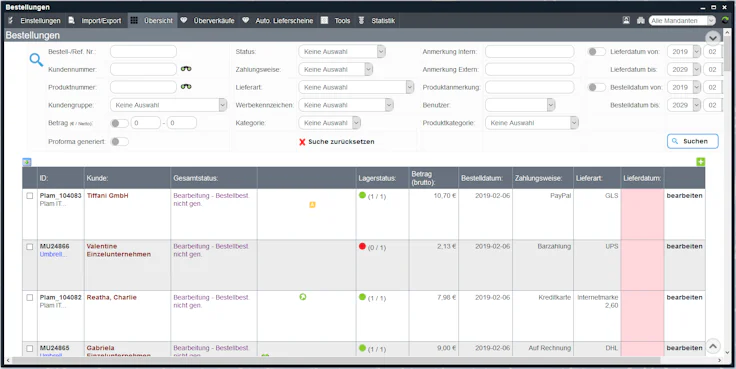Click the Produktanmerkung input field

click(529, 87)
